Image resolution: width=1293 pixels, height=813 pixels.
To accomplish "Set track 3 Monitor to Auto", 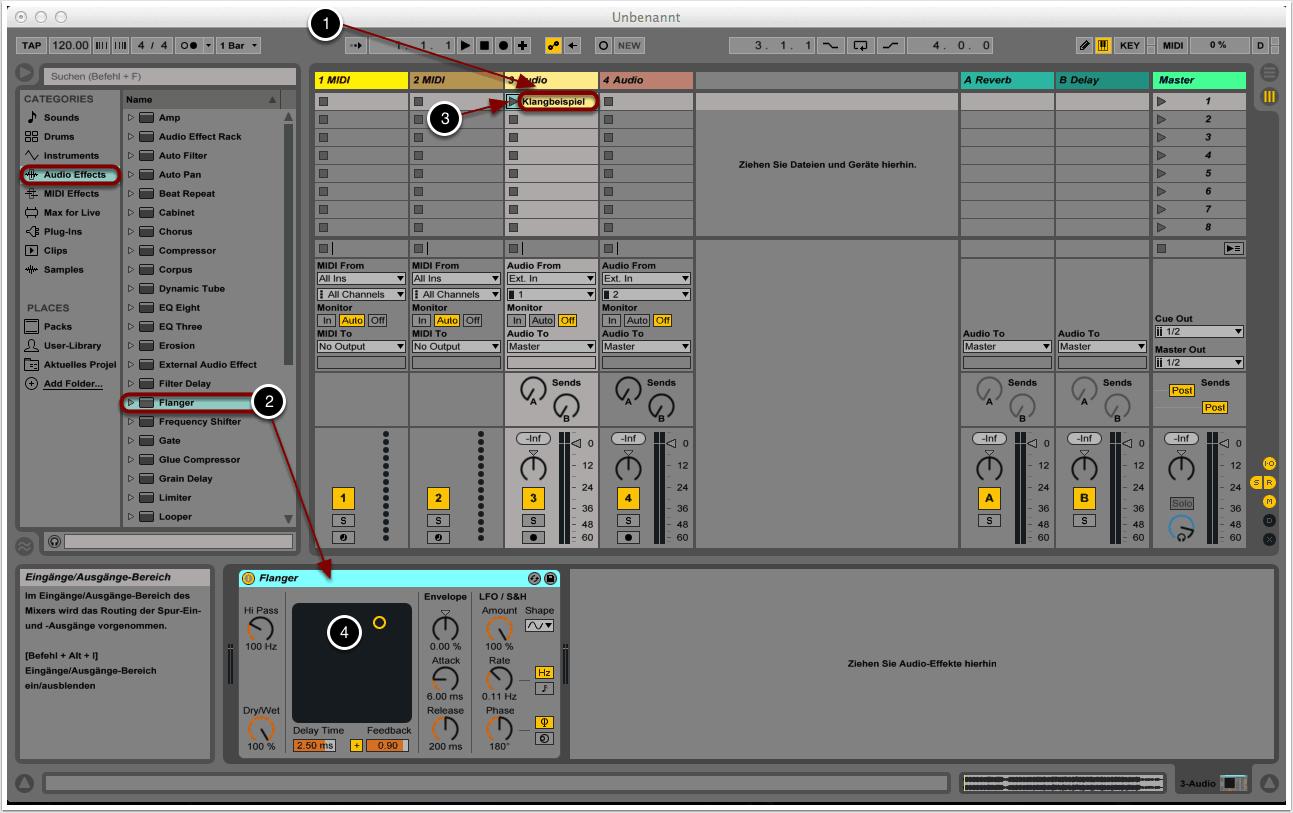I will tap(541, 320).
